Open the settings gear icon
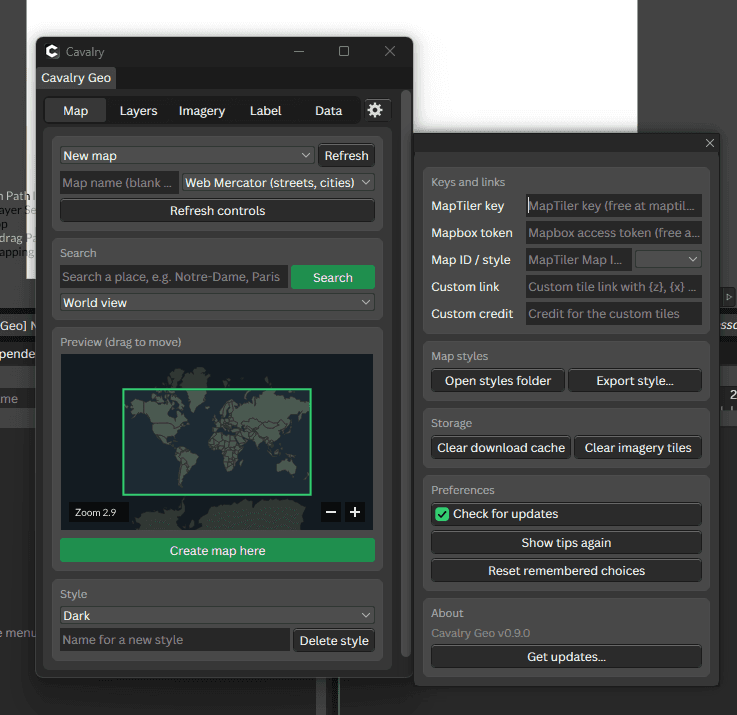 click(375, 110)
